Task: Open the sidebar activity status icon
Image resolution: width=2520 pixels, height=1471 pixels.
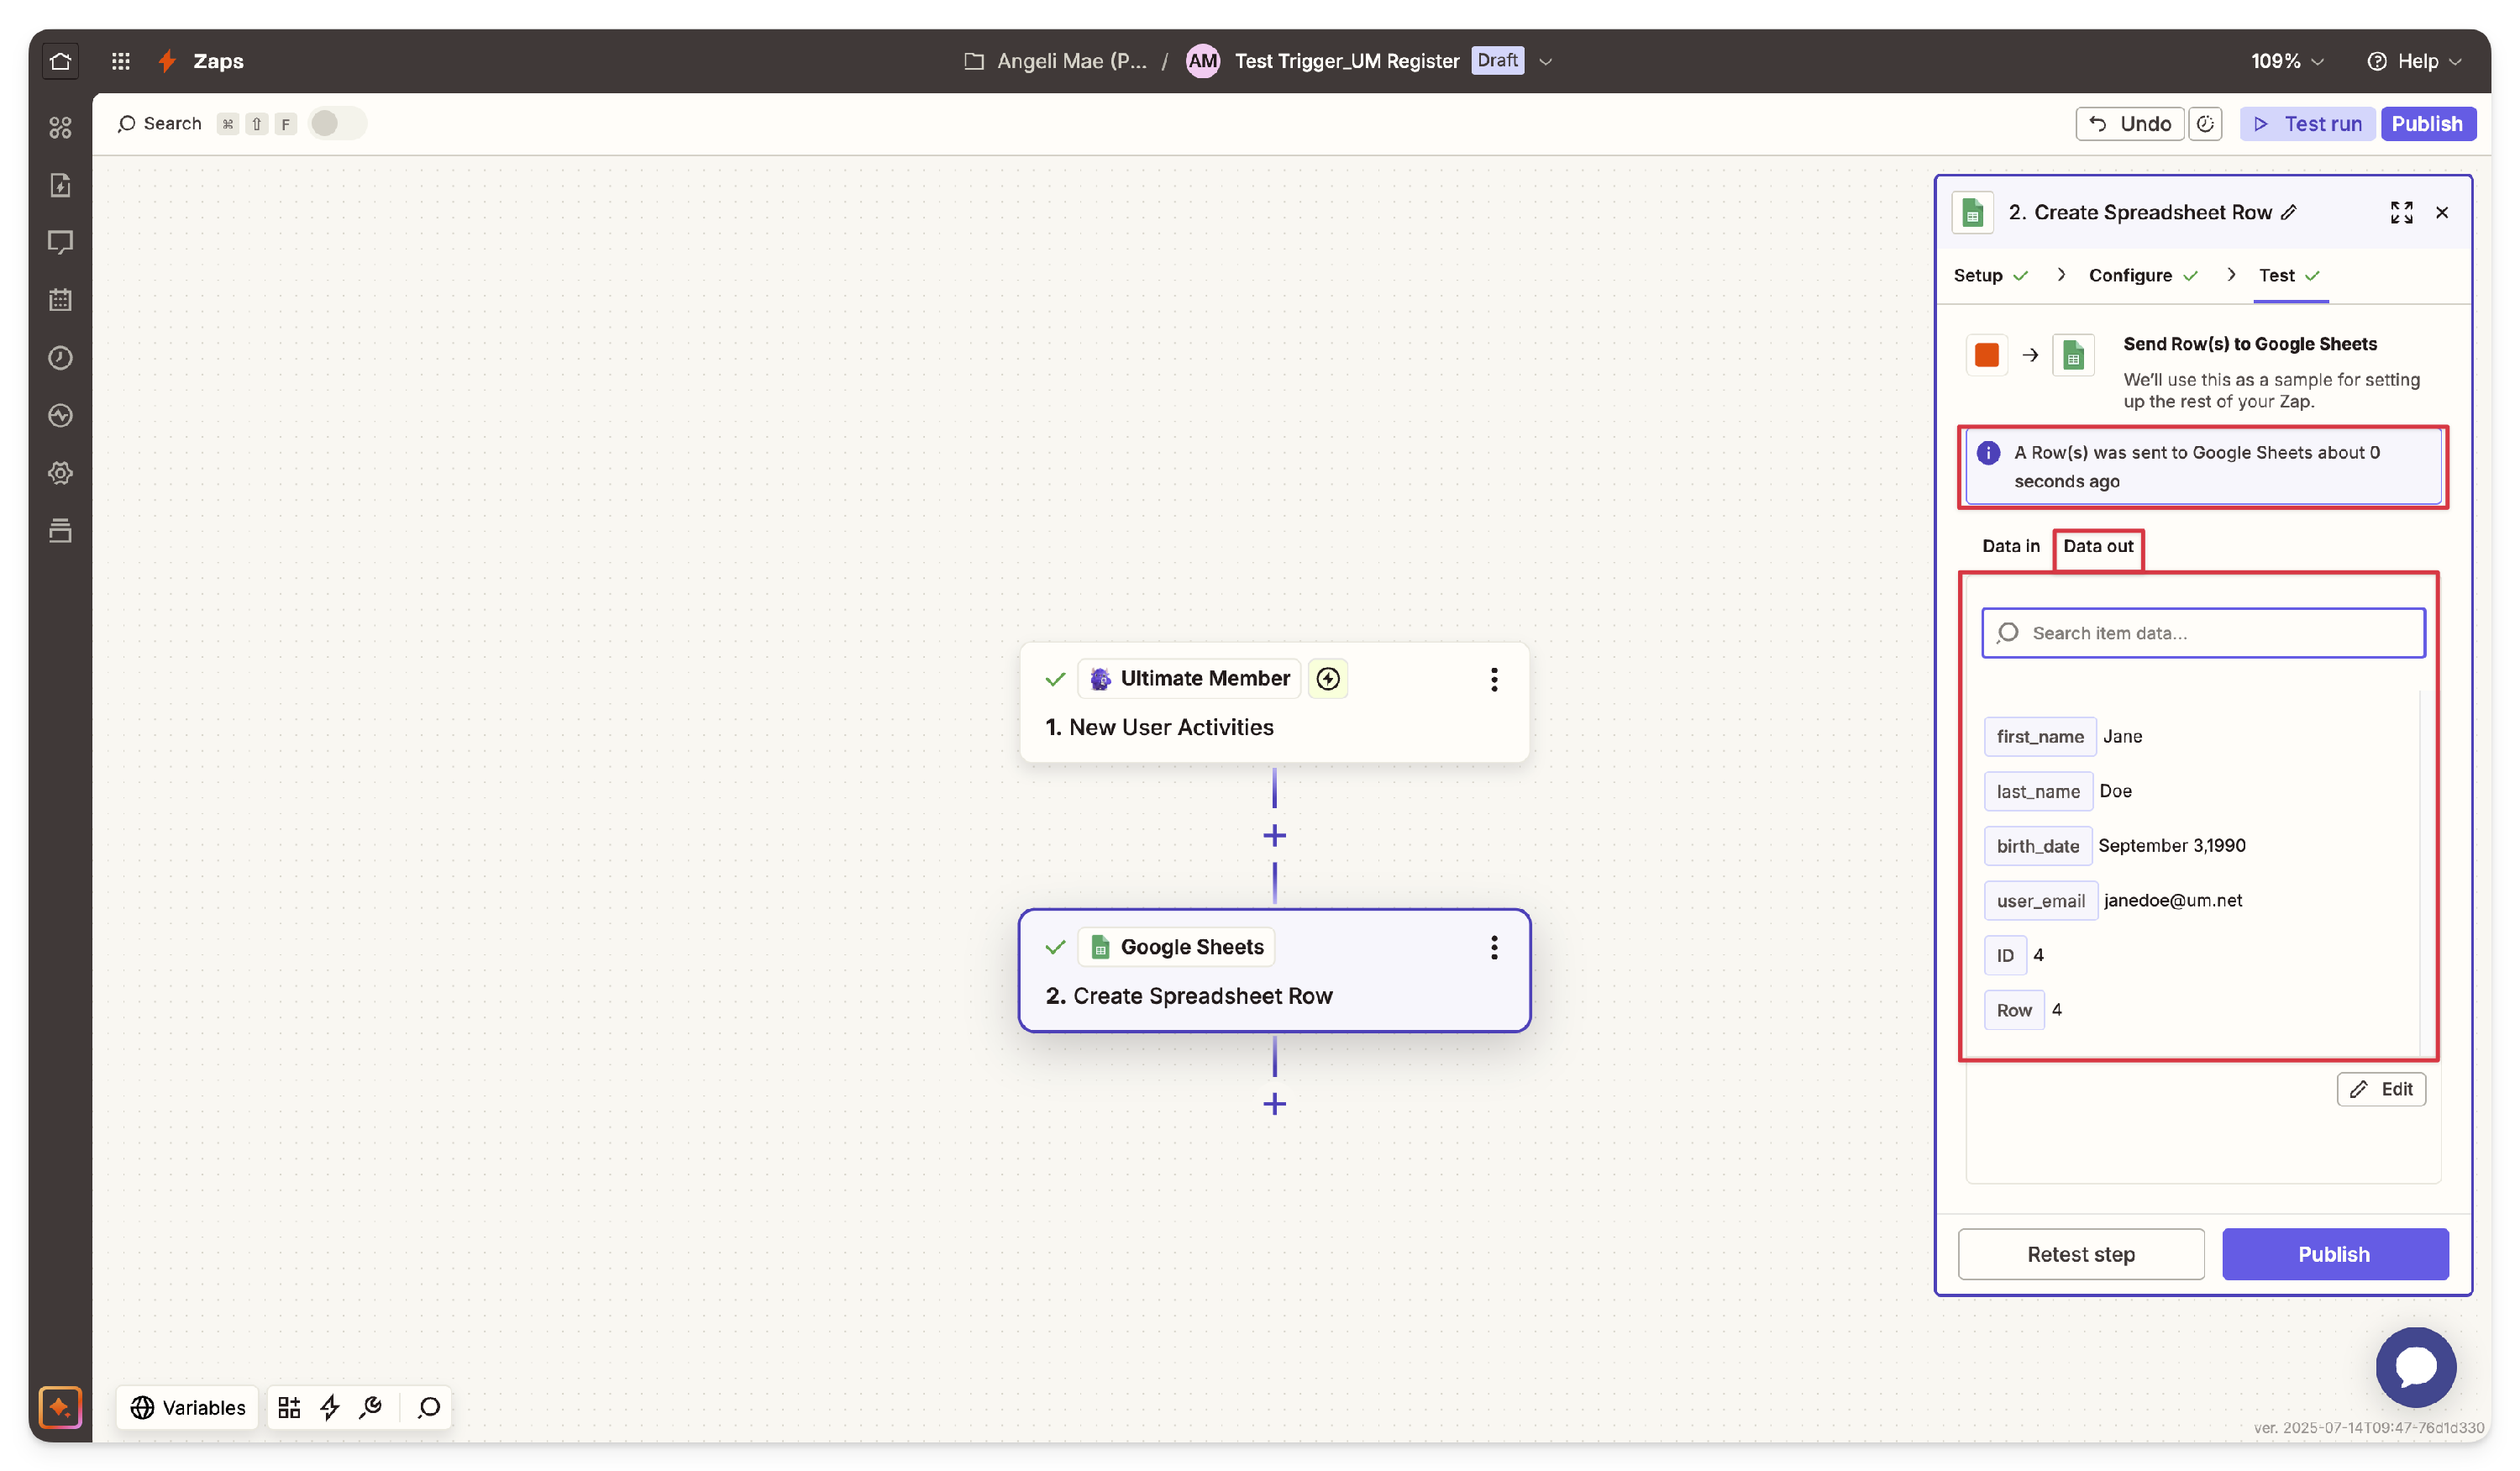Action: [60, 415]
